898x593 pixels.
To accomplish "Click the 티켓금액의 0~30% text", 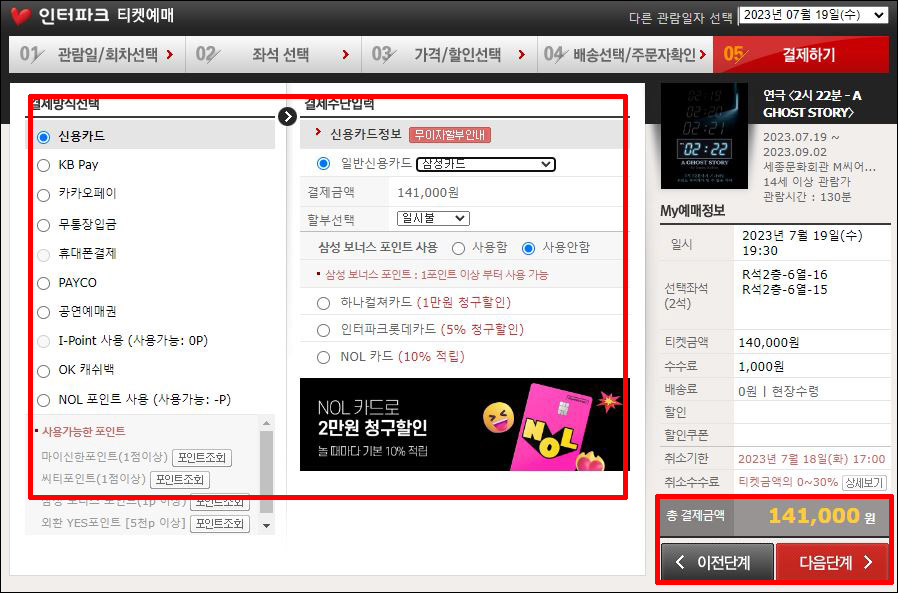I will point(788,482).
